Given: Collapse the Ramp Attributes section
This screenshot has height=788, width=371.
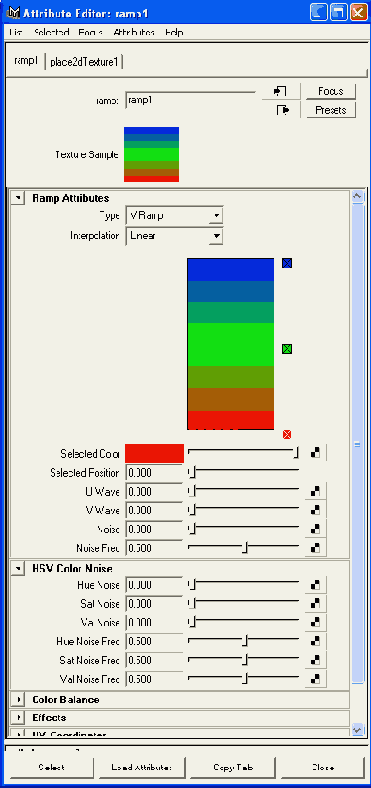Looking at the screenshot, I should (19, 198).
